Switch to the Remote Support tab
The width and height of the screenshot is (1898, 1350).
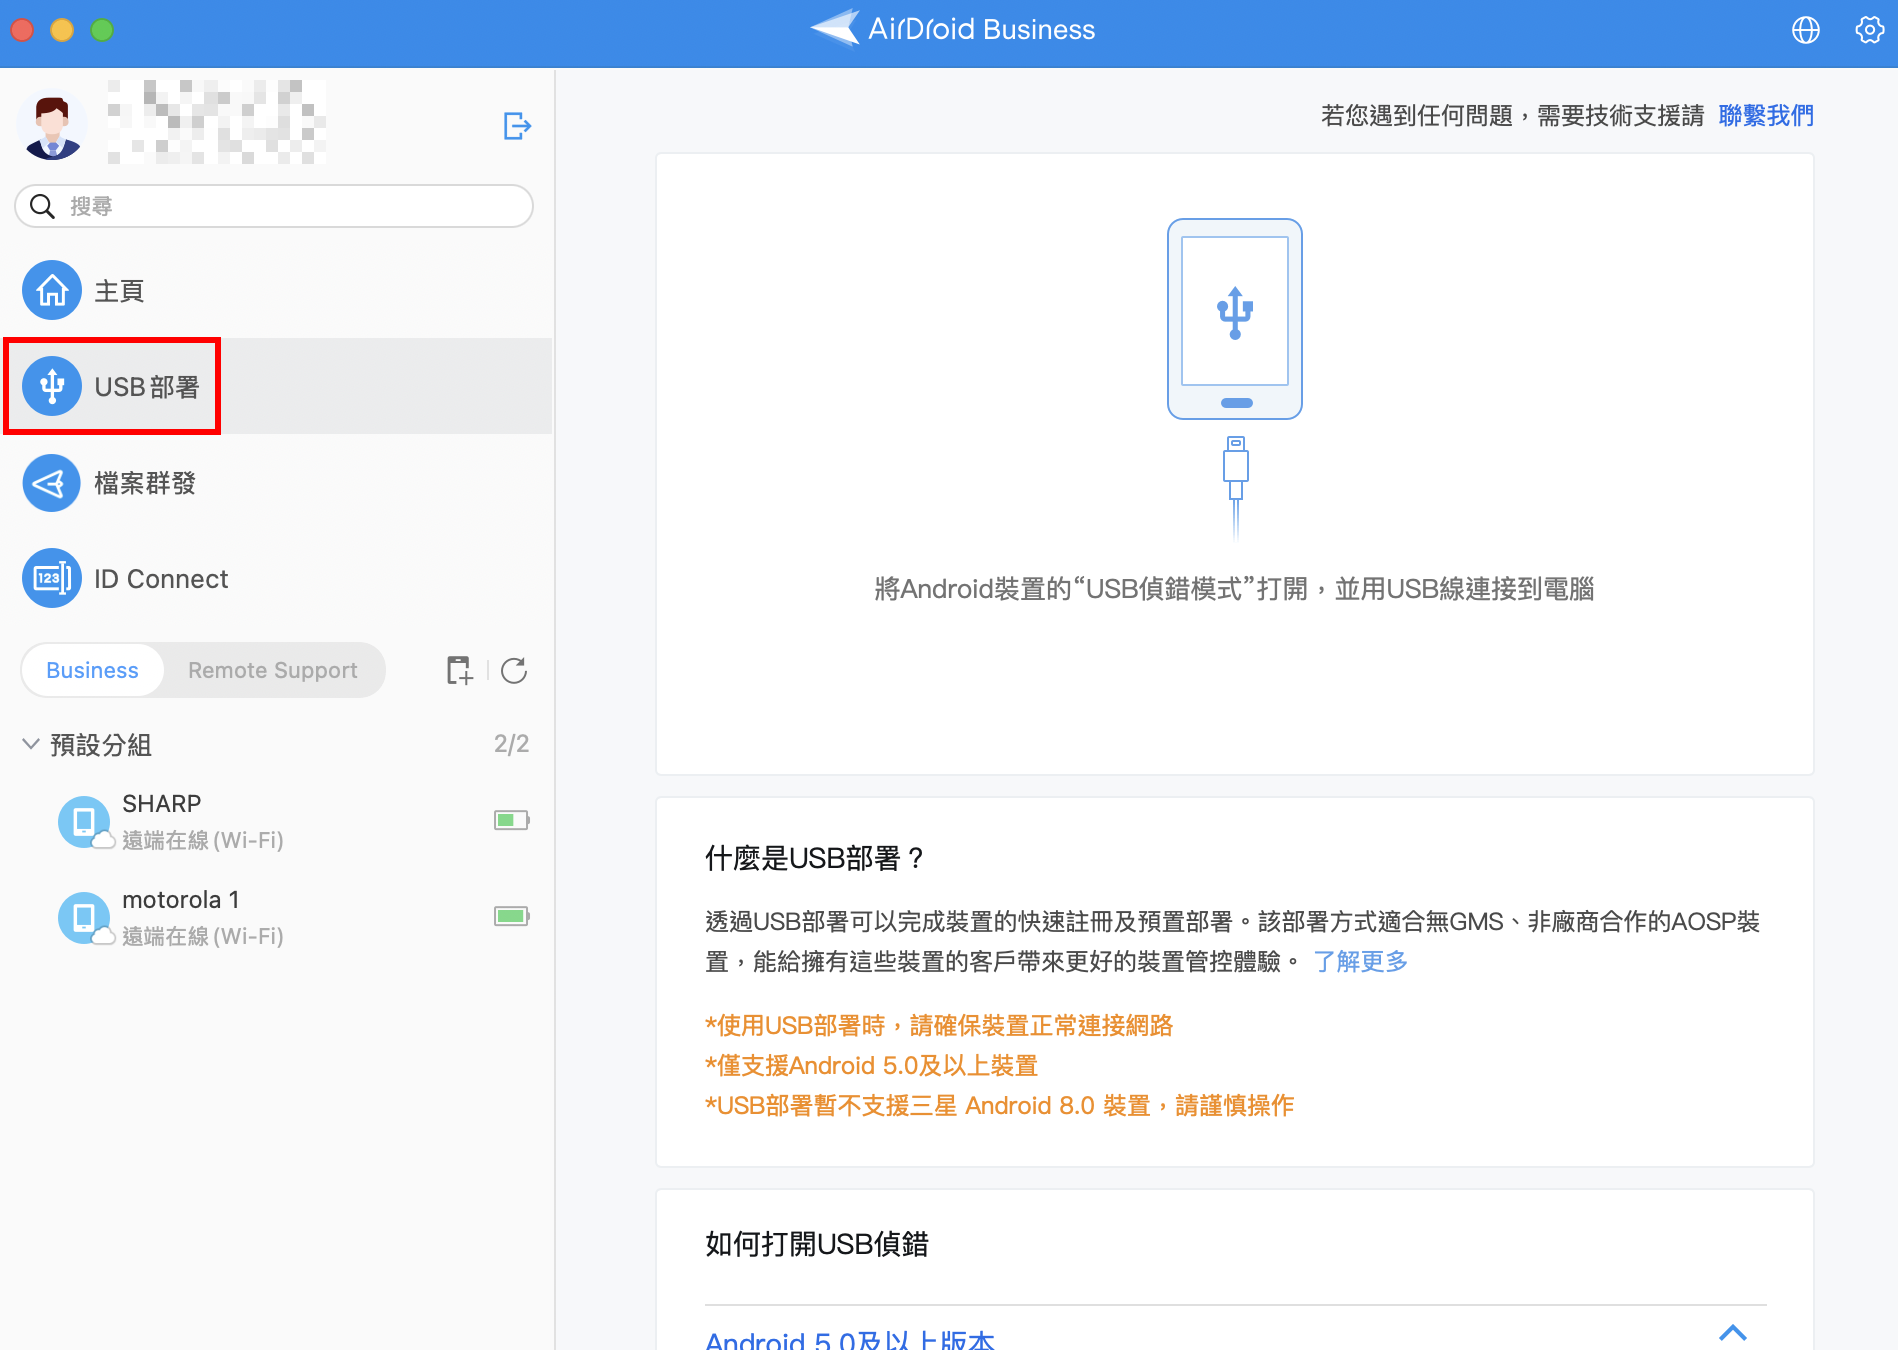273,670
